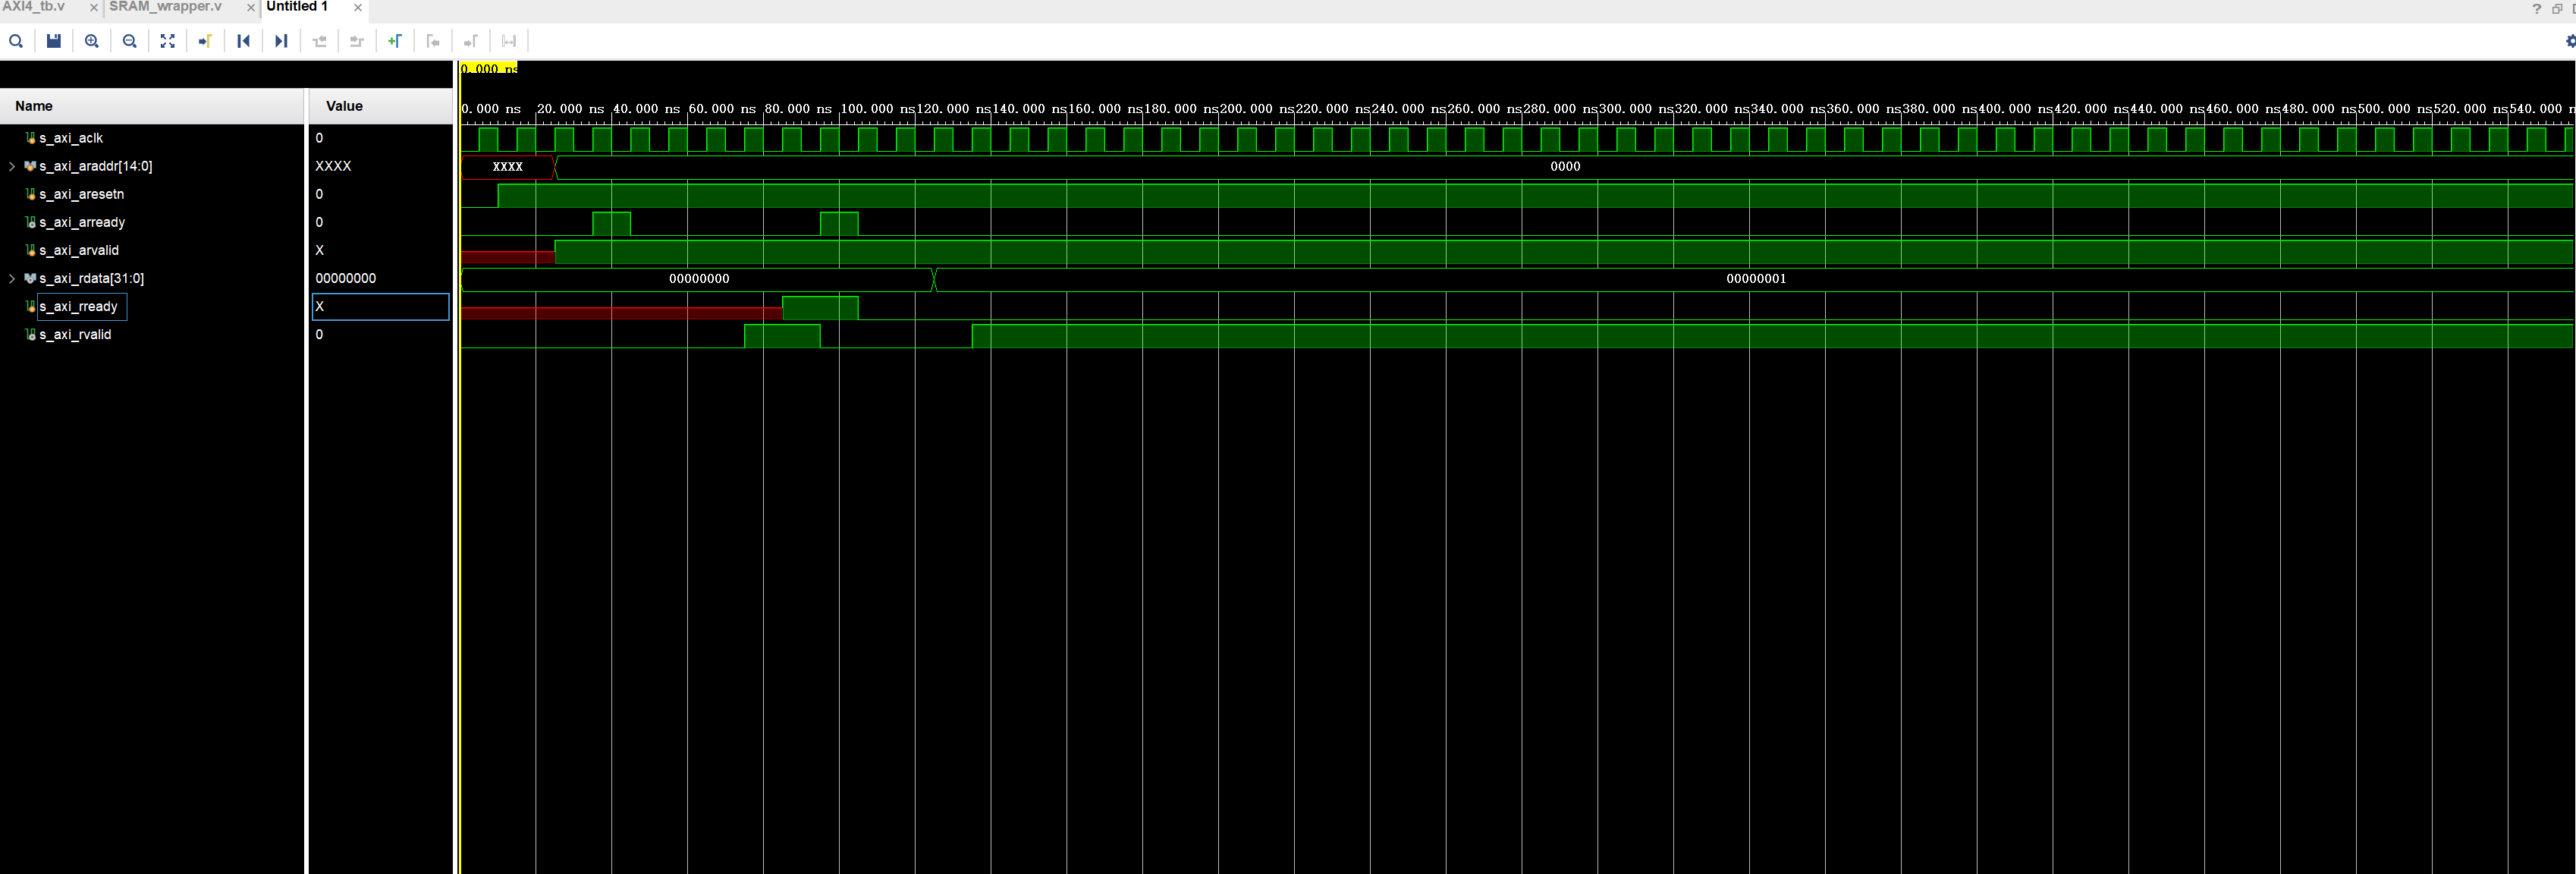Select the go-to-cursor tool
The image size is (2576, 874).
pyautogui.click(x=205, y=41)
